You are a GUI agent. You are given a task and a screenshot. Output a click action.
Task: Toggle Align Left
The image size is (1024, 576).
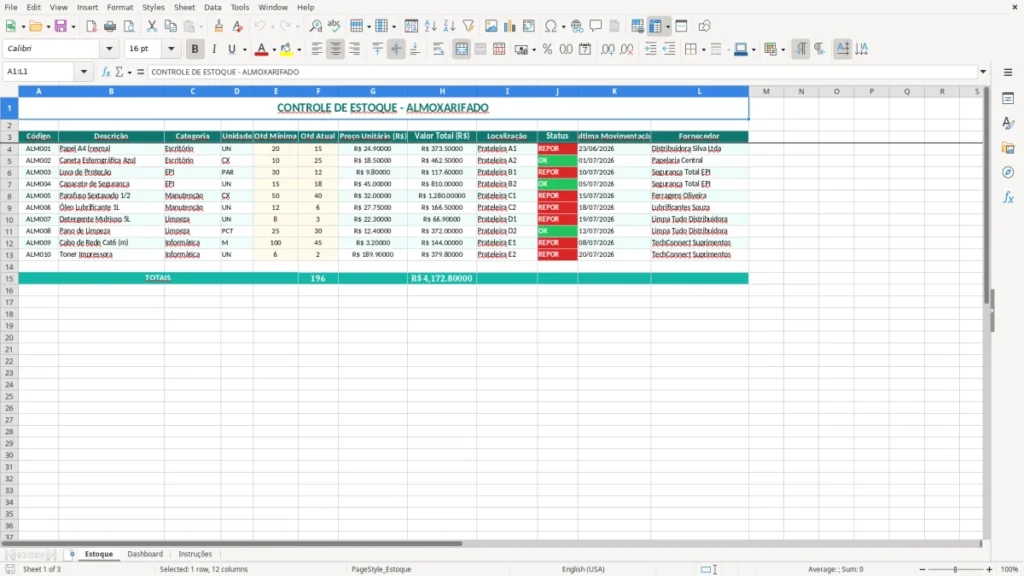(x=317, y=49)
